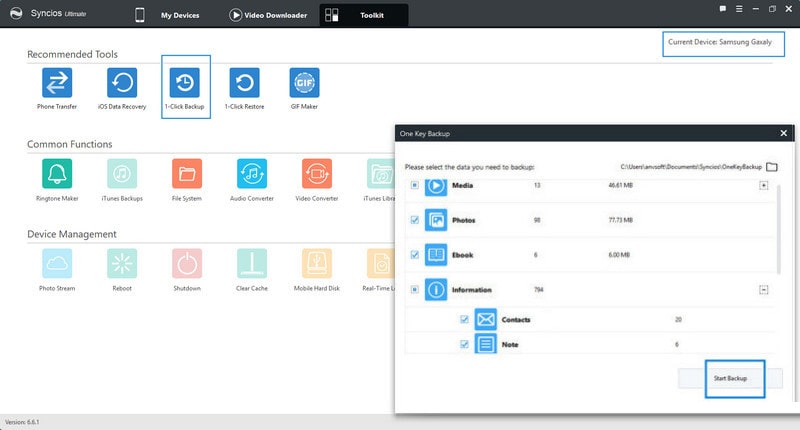Open the Real-Time Log tool
The height and width of the screenshot is (430, 800).
(380, 263)
